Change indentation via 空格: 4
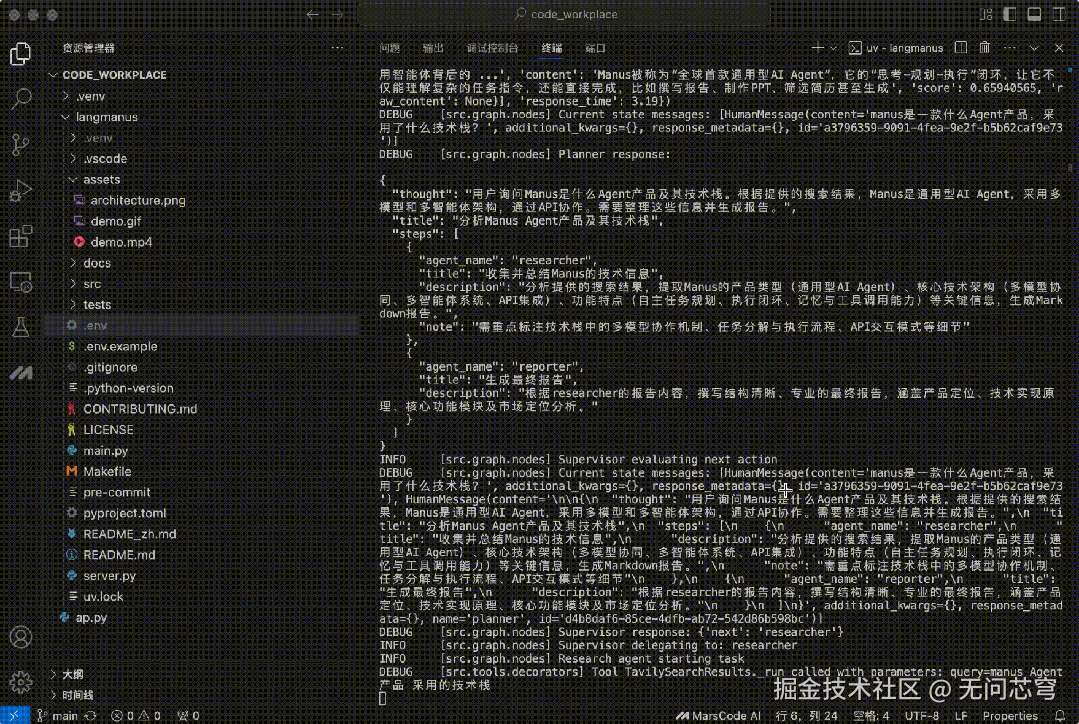Screen dimensions: 1079x724 coord(871,716)
